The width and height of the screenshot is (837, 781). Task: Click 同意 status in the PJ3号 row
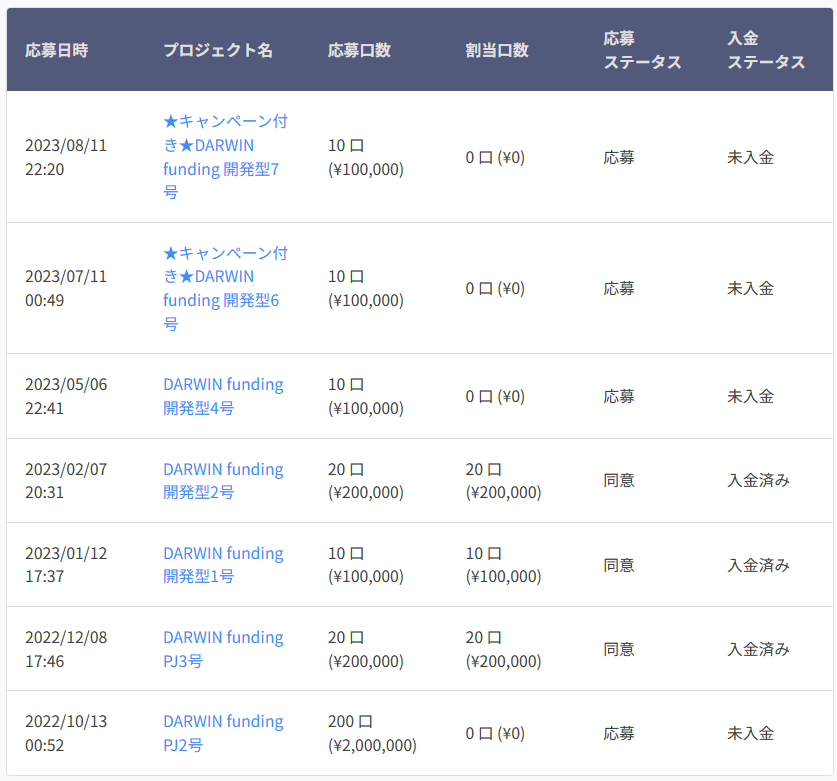619,649
